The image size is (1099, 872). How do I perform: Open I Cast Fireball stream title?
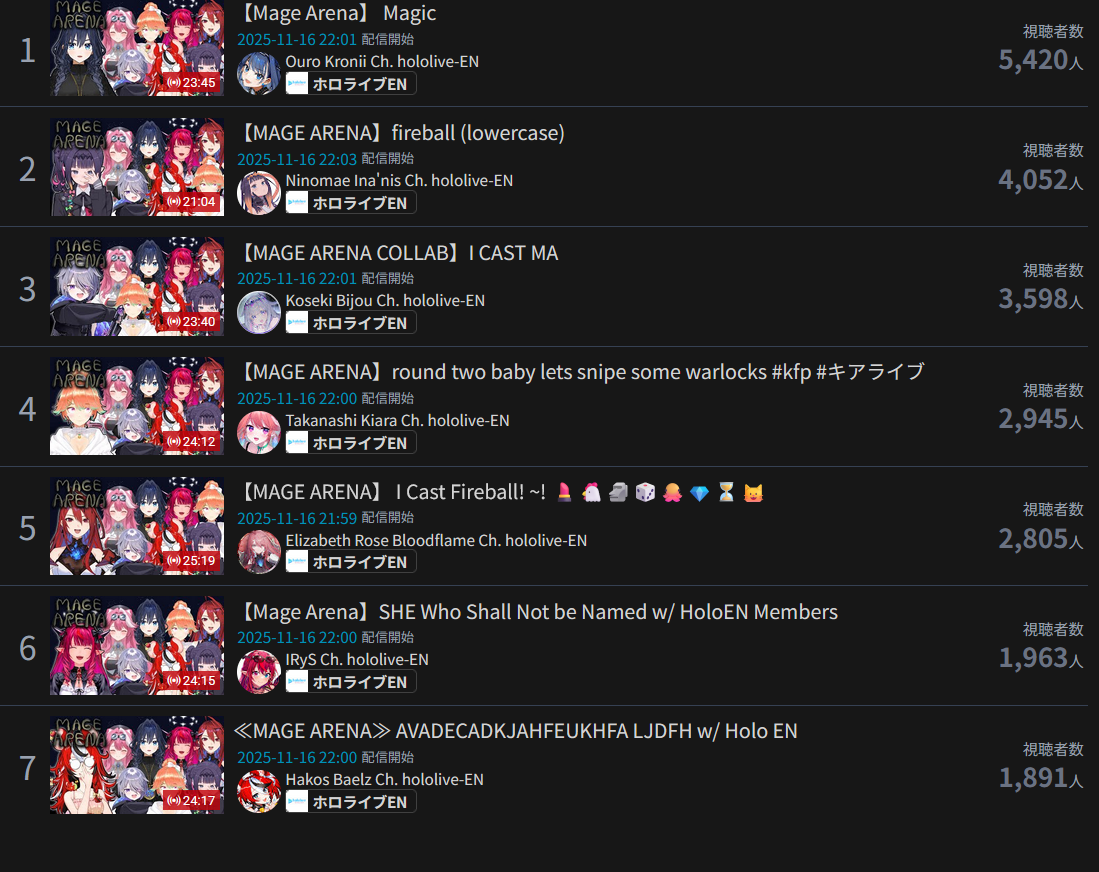(x=500, y=492)
